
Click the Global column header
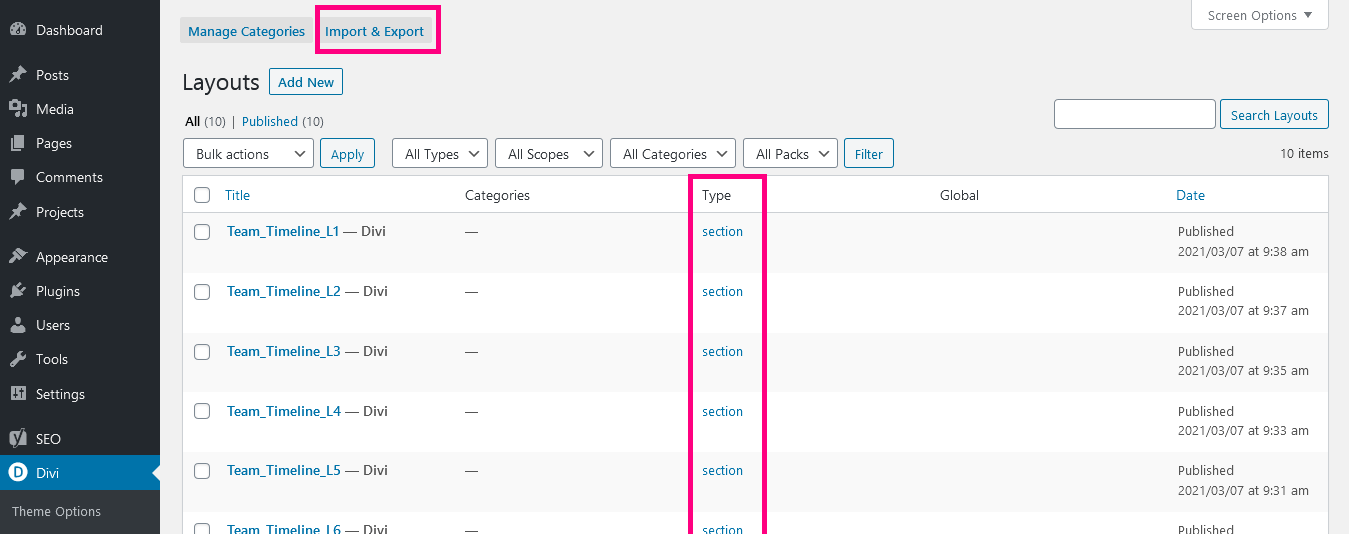(959, 195)
